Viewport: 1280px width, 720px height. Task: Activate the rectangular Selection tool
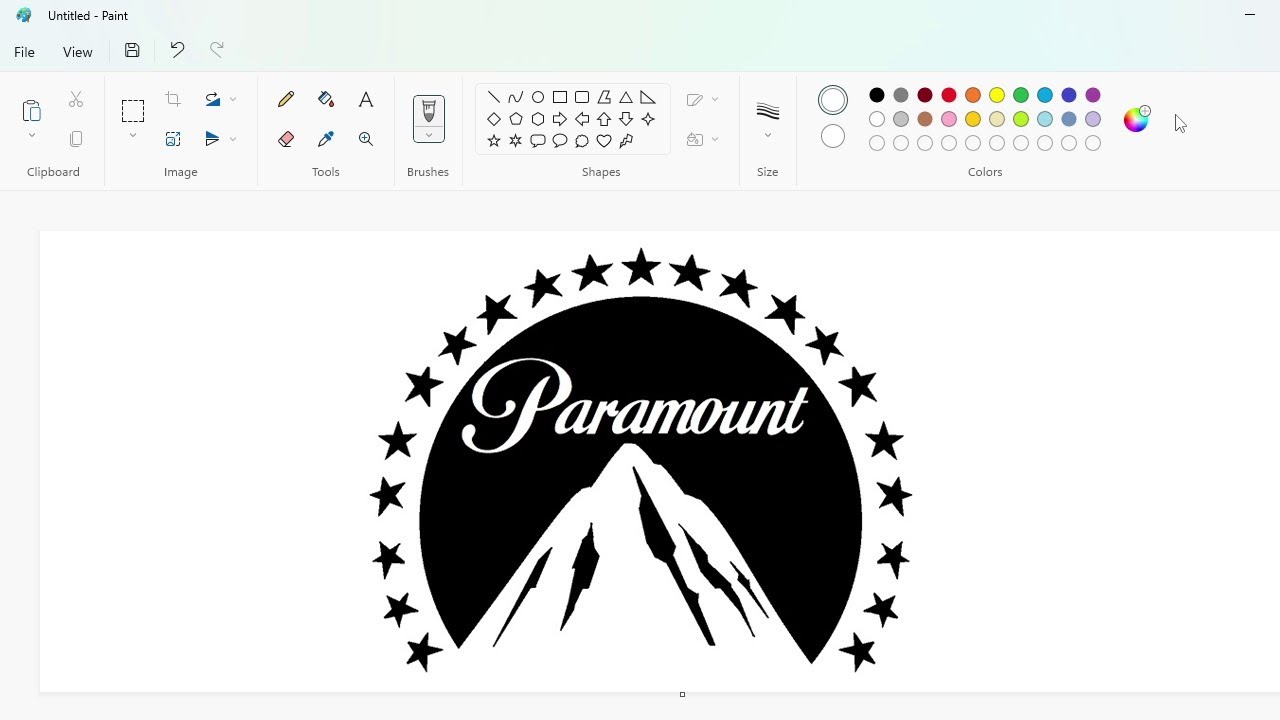coord(133,110)
